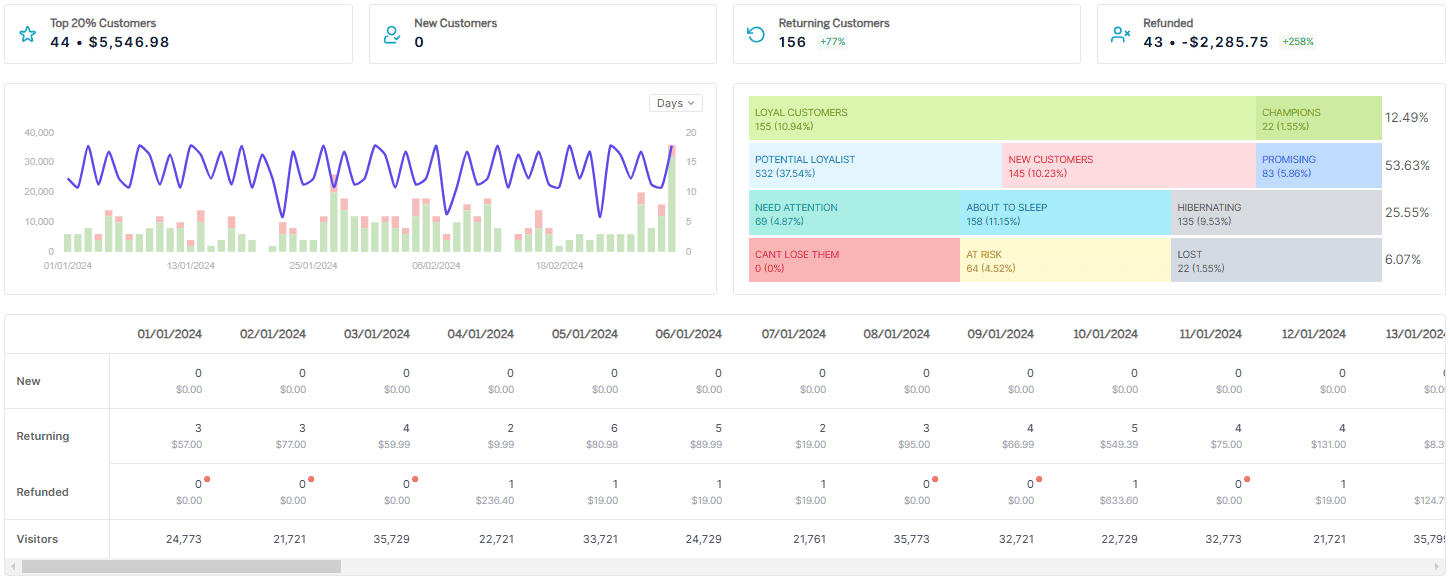
Task: Click the red dot in 01/01/2024 refunded cell
Action: pyautogui.click(x=207, y=479)
